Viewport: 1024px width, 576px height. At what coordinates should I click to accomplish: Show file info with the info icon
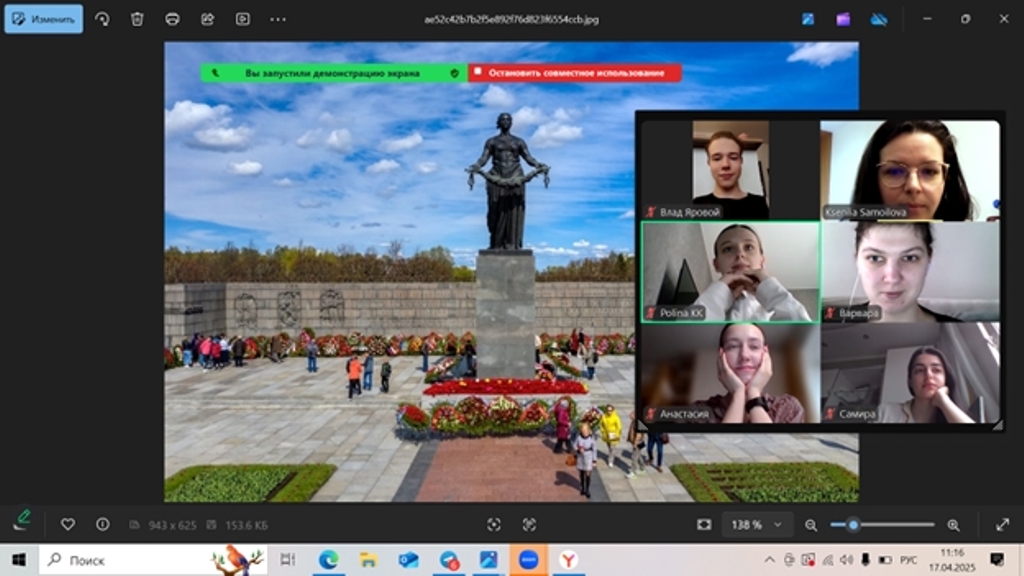click(x=102, y=524)
